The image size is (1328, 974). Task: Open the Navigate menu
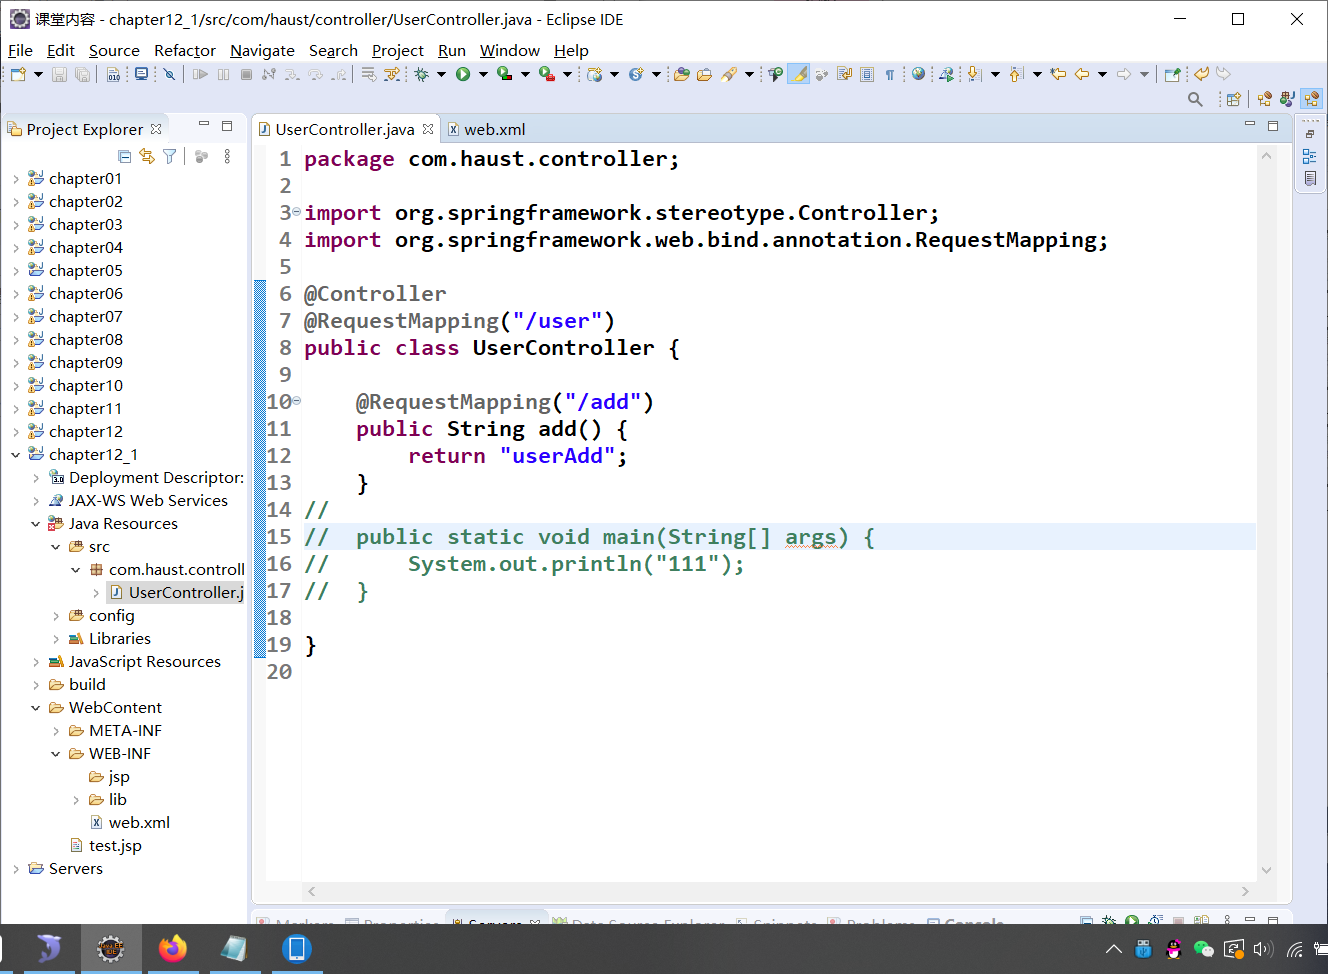point(262,50)
